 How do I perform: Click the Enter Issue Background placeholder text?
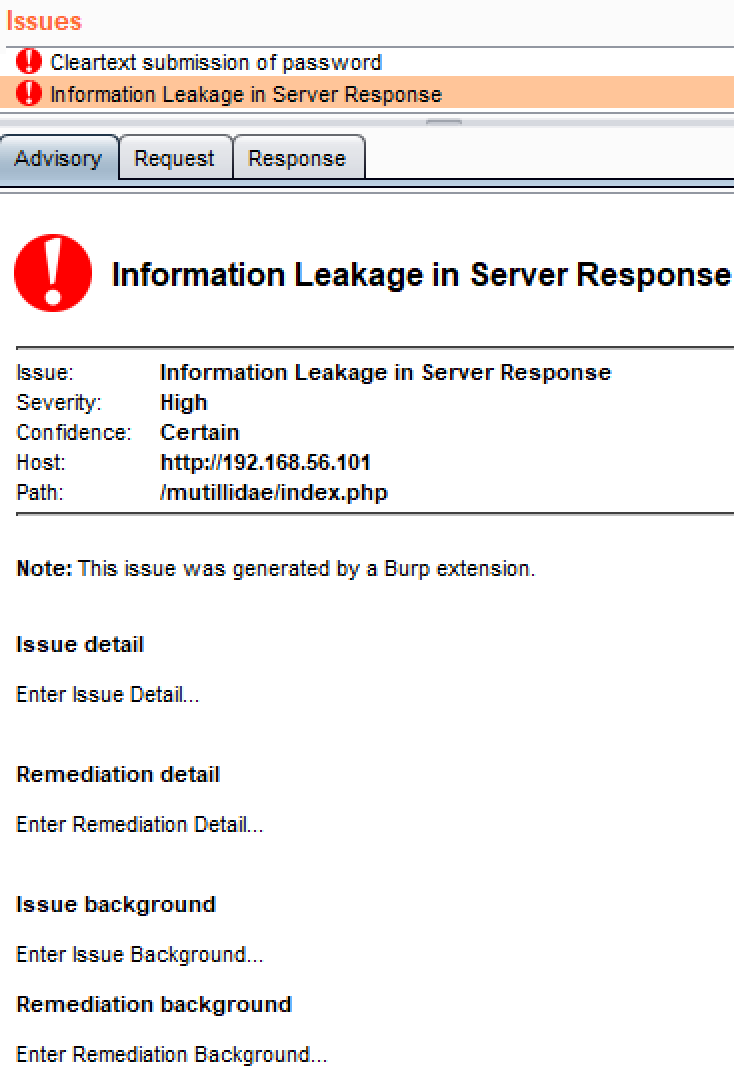pyautogui.click(x=139, y=954)
